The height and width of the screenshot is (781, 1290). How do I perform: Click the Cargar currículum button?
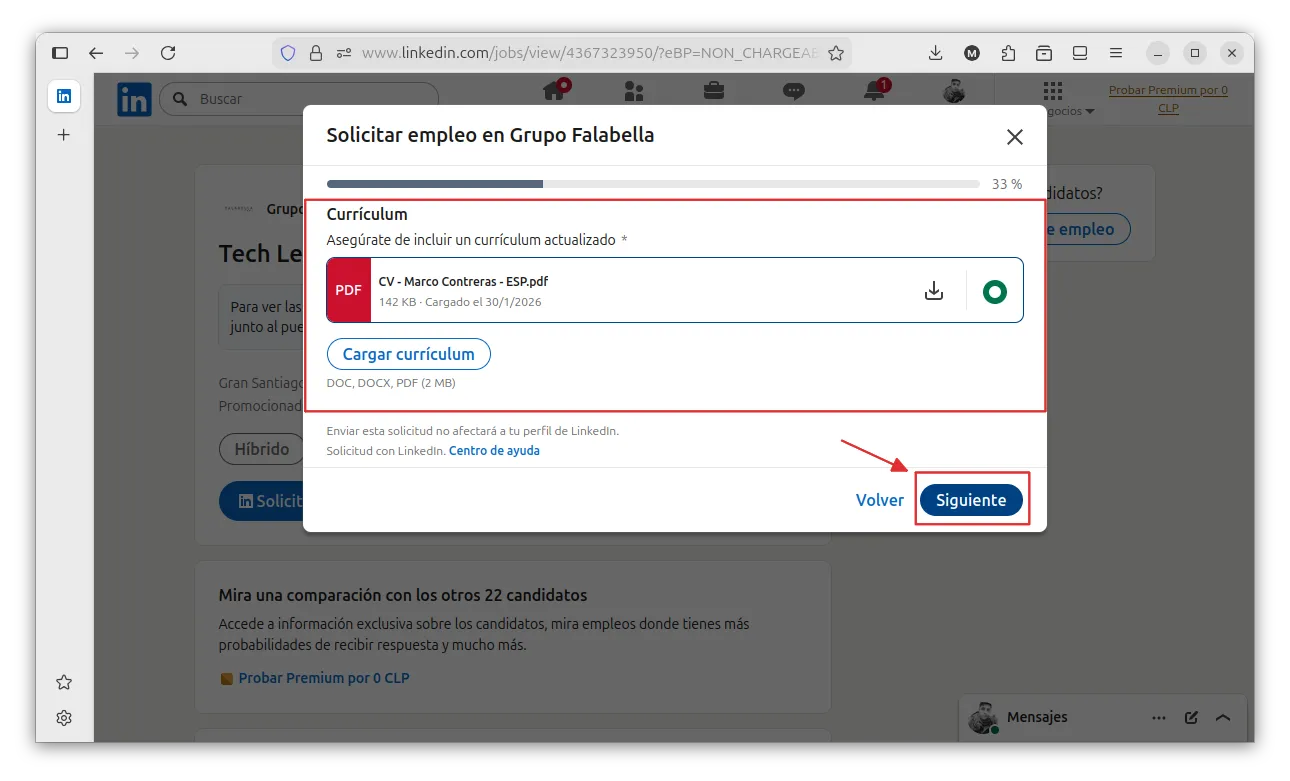point(408,353)
